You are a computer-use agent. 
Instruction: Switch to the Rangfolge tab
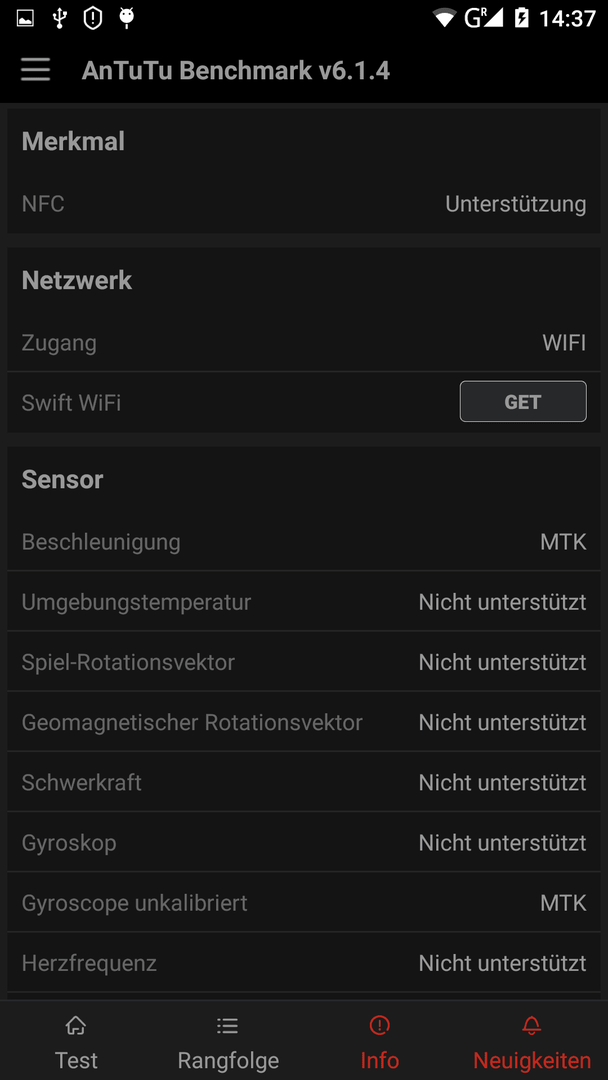(x=228, y=1040)
